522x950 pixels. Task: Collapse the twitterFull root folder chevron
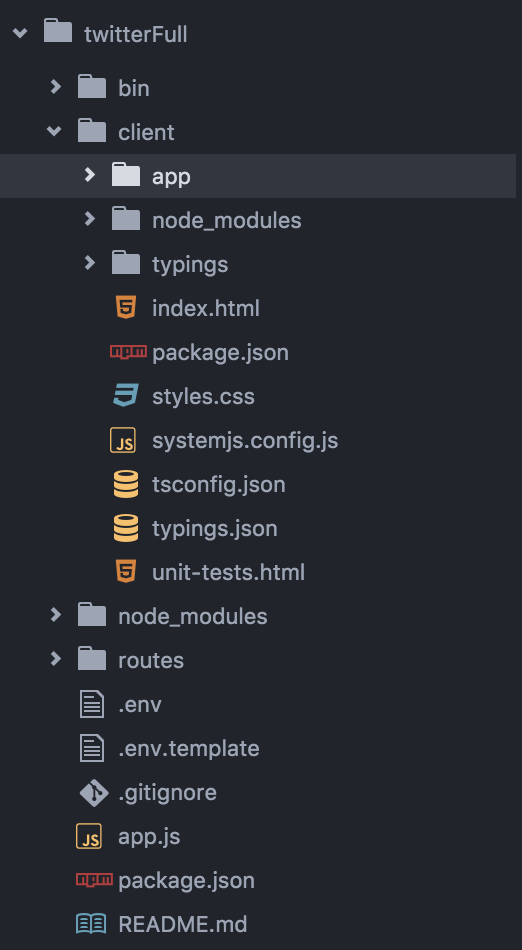(20, 33)
